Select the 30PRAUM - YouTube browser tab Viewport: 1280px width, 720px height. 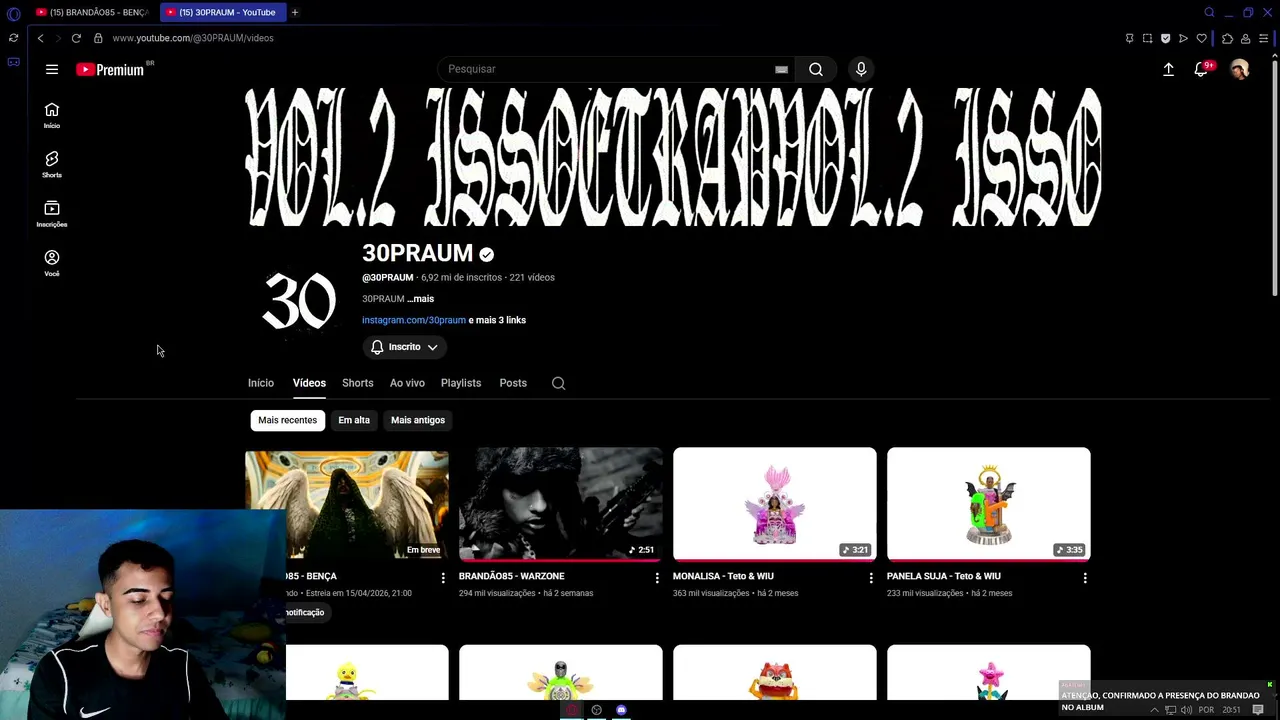pyautogui.click(x=222, y=12)
